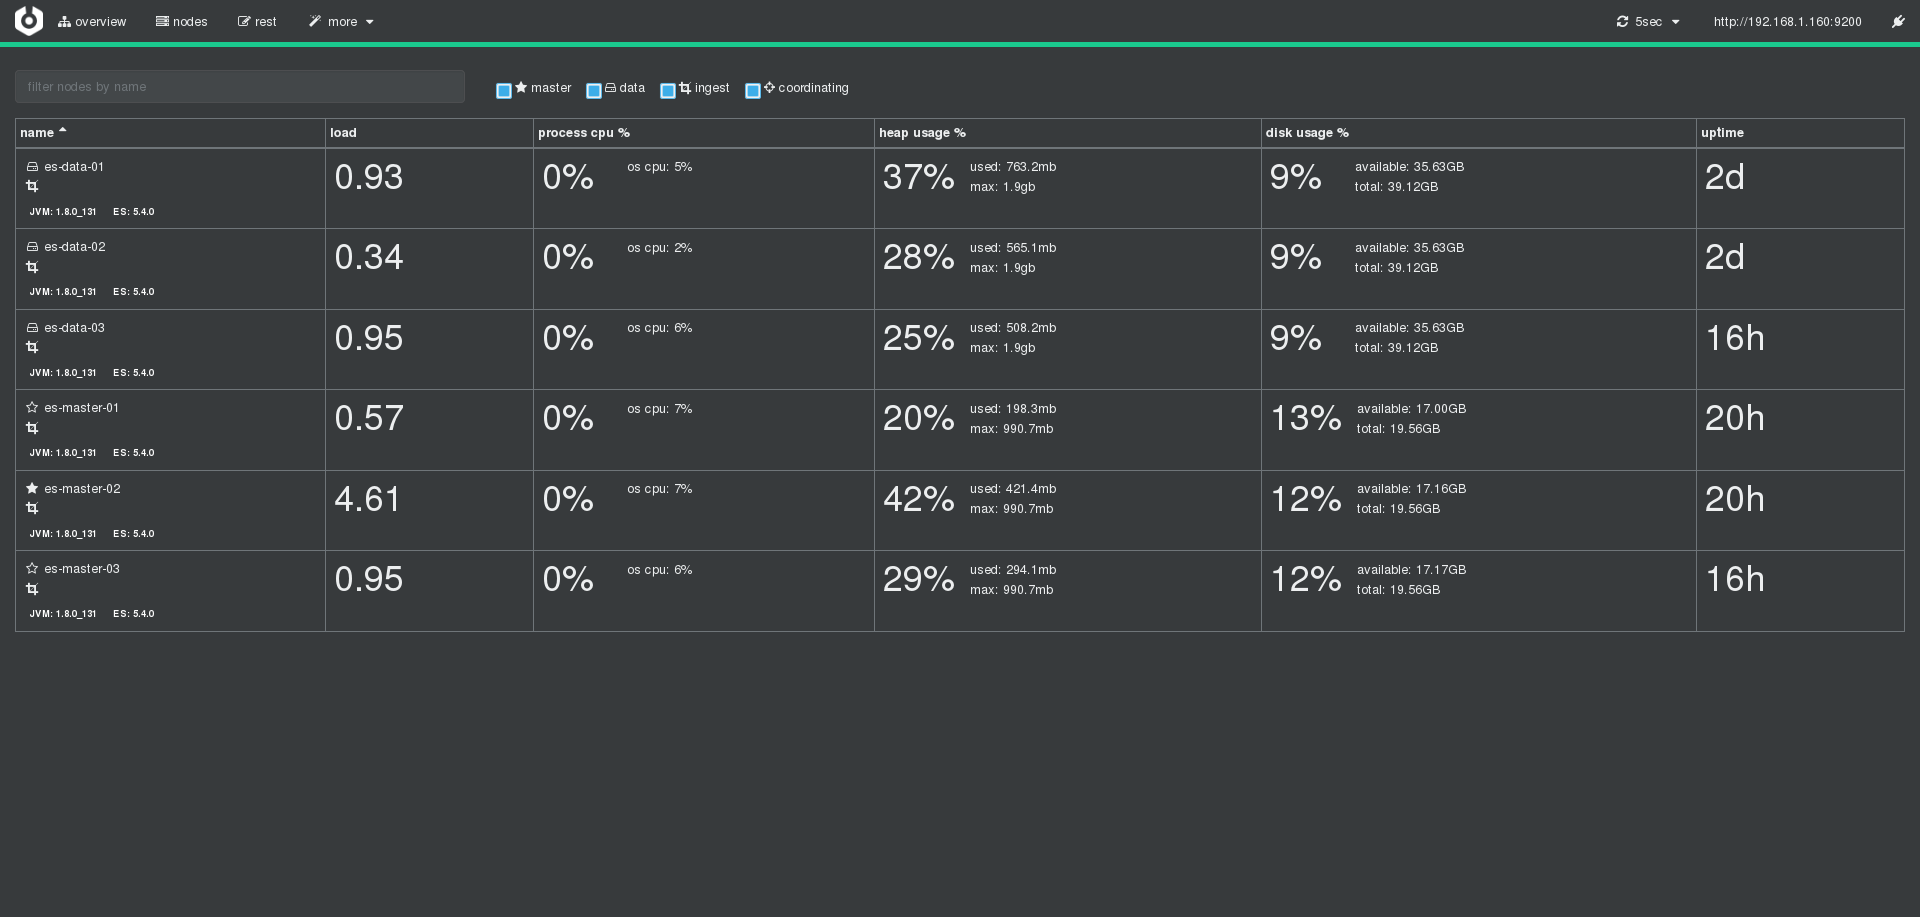Toggle the master node filter checkbox

pos(504,91)
